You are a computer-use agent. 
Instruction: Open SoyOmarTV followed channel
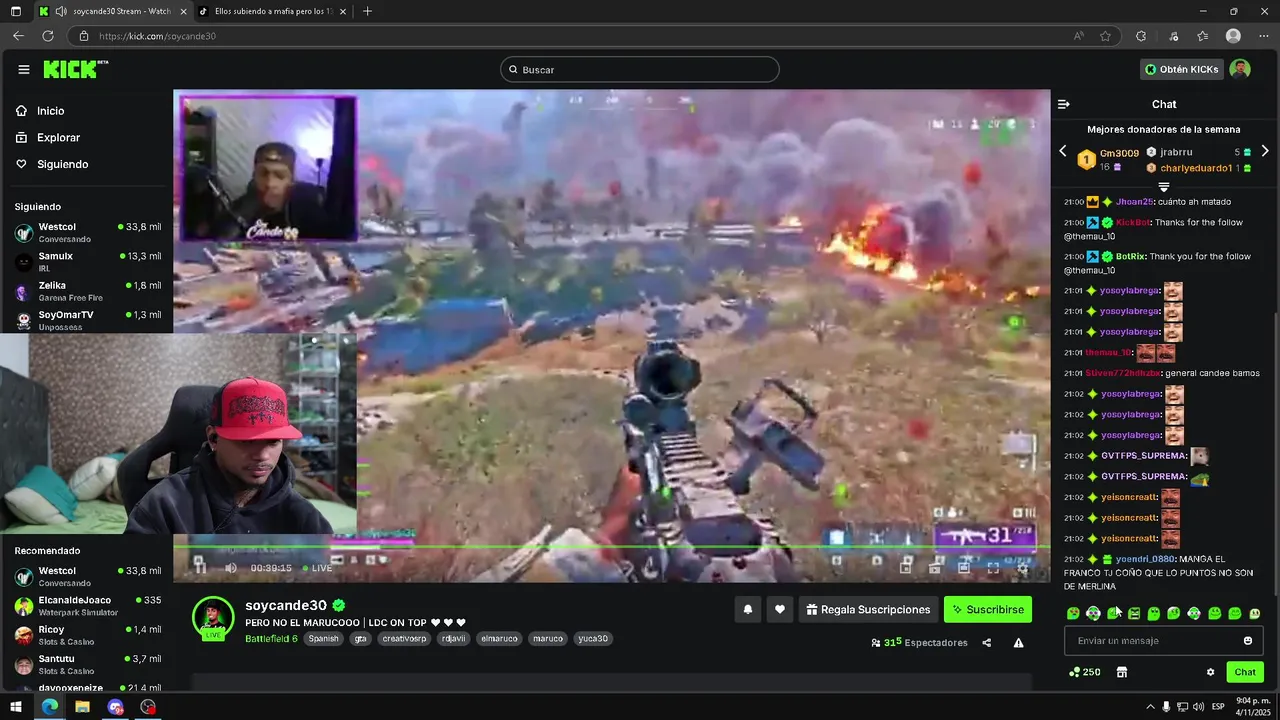coord(88,320)
